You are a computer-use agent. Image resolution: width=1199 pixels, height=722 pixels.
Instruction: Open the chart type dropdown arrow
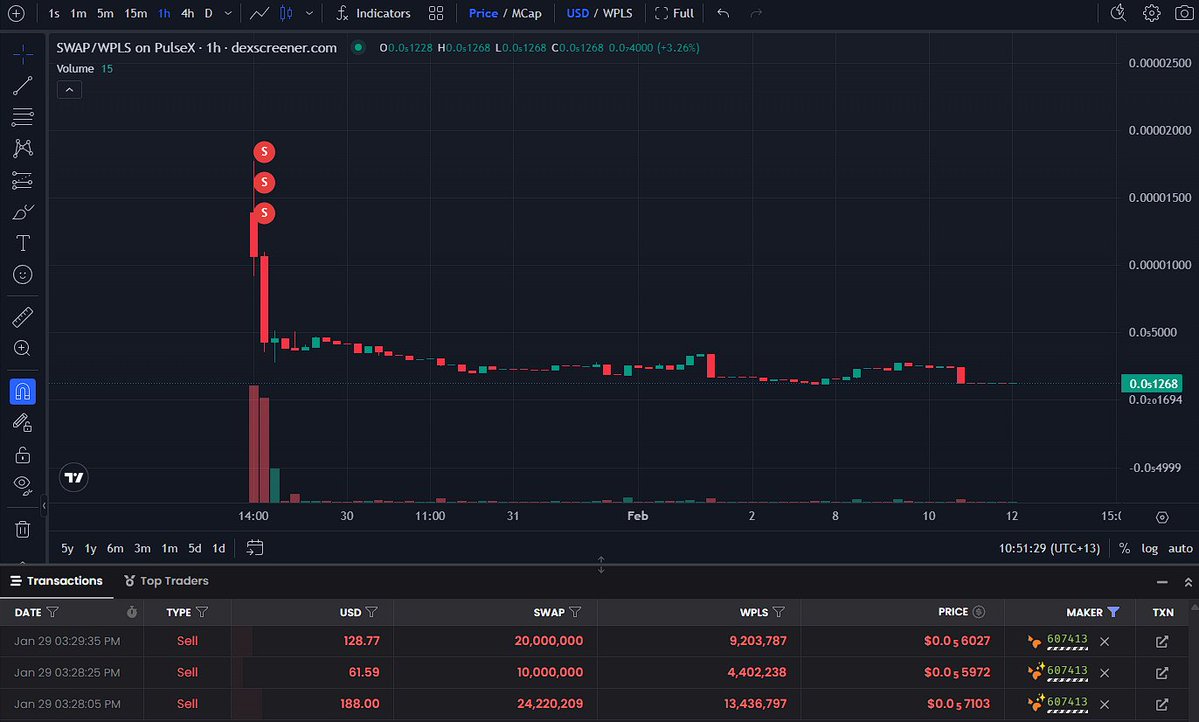click(x=309, y=13)
